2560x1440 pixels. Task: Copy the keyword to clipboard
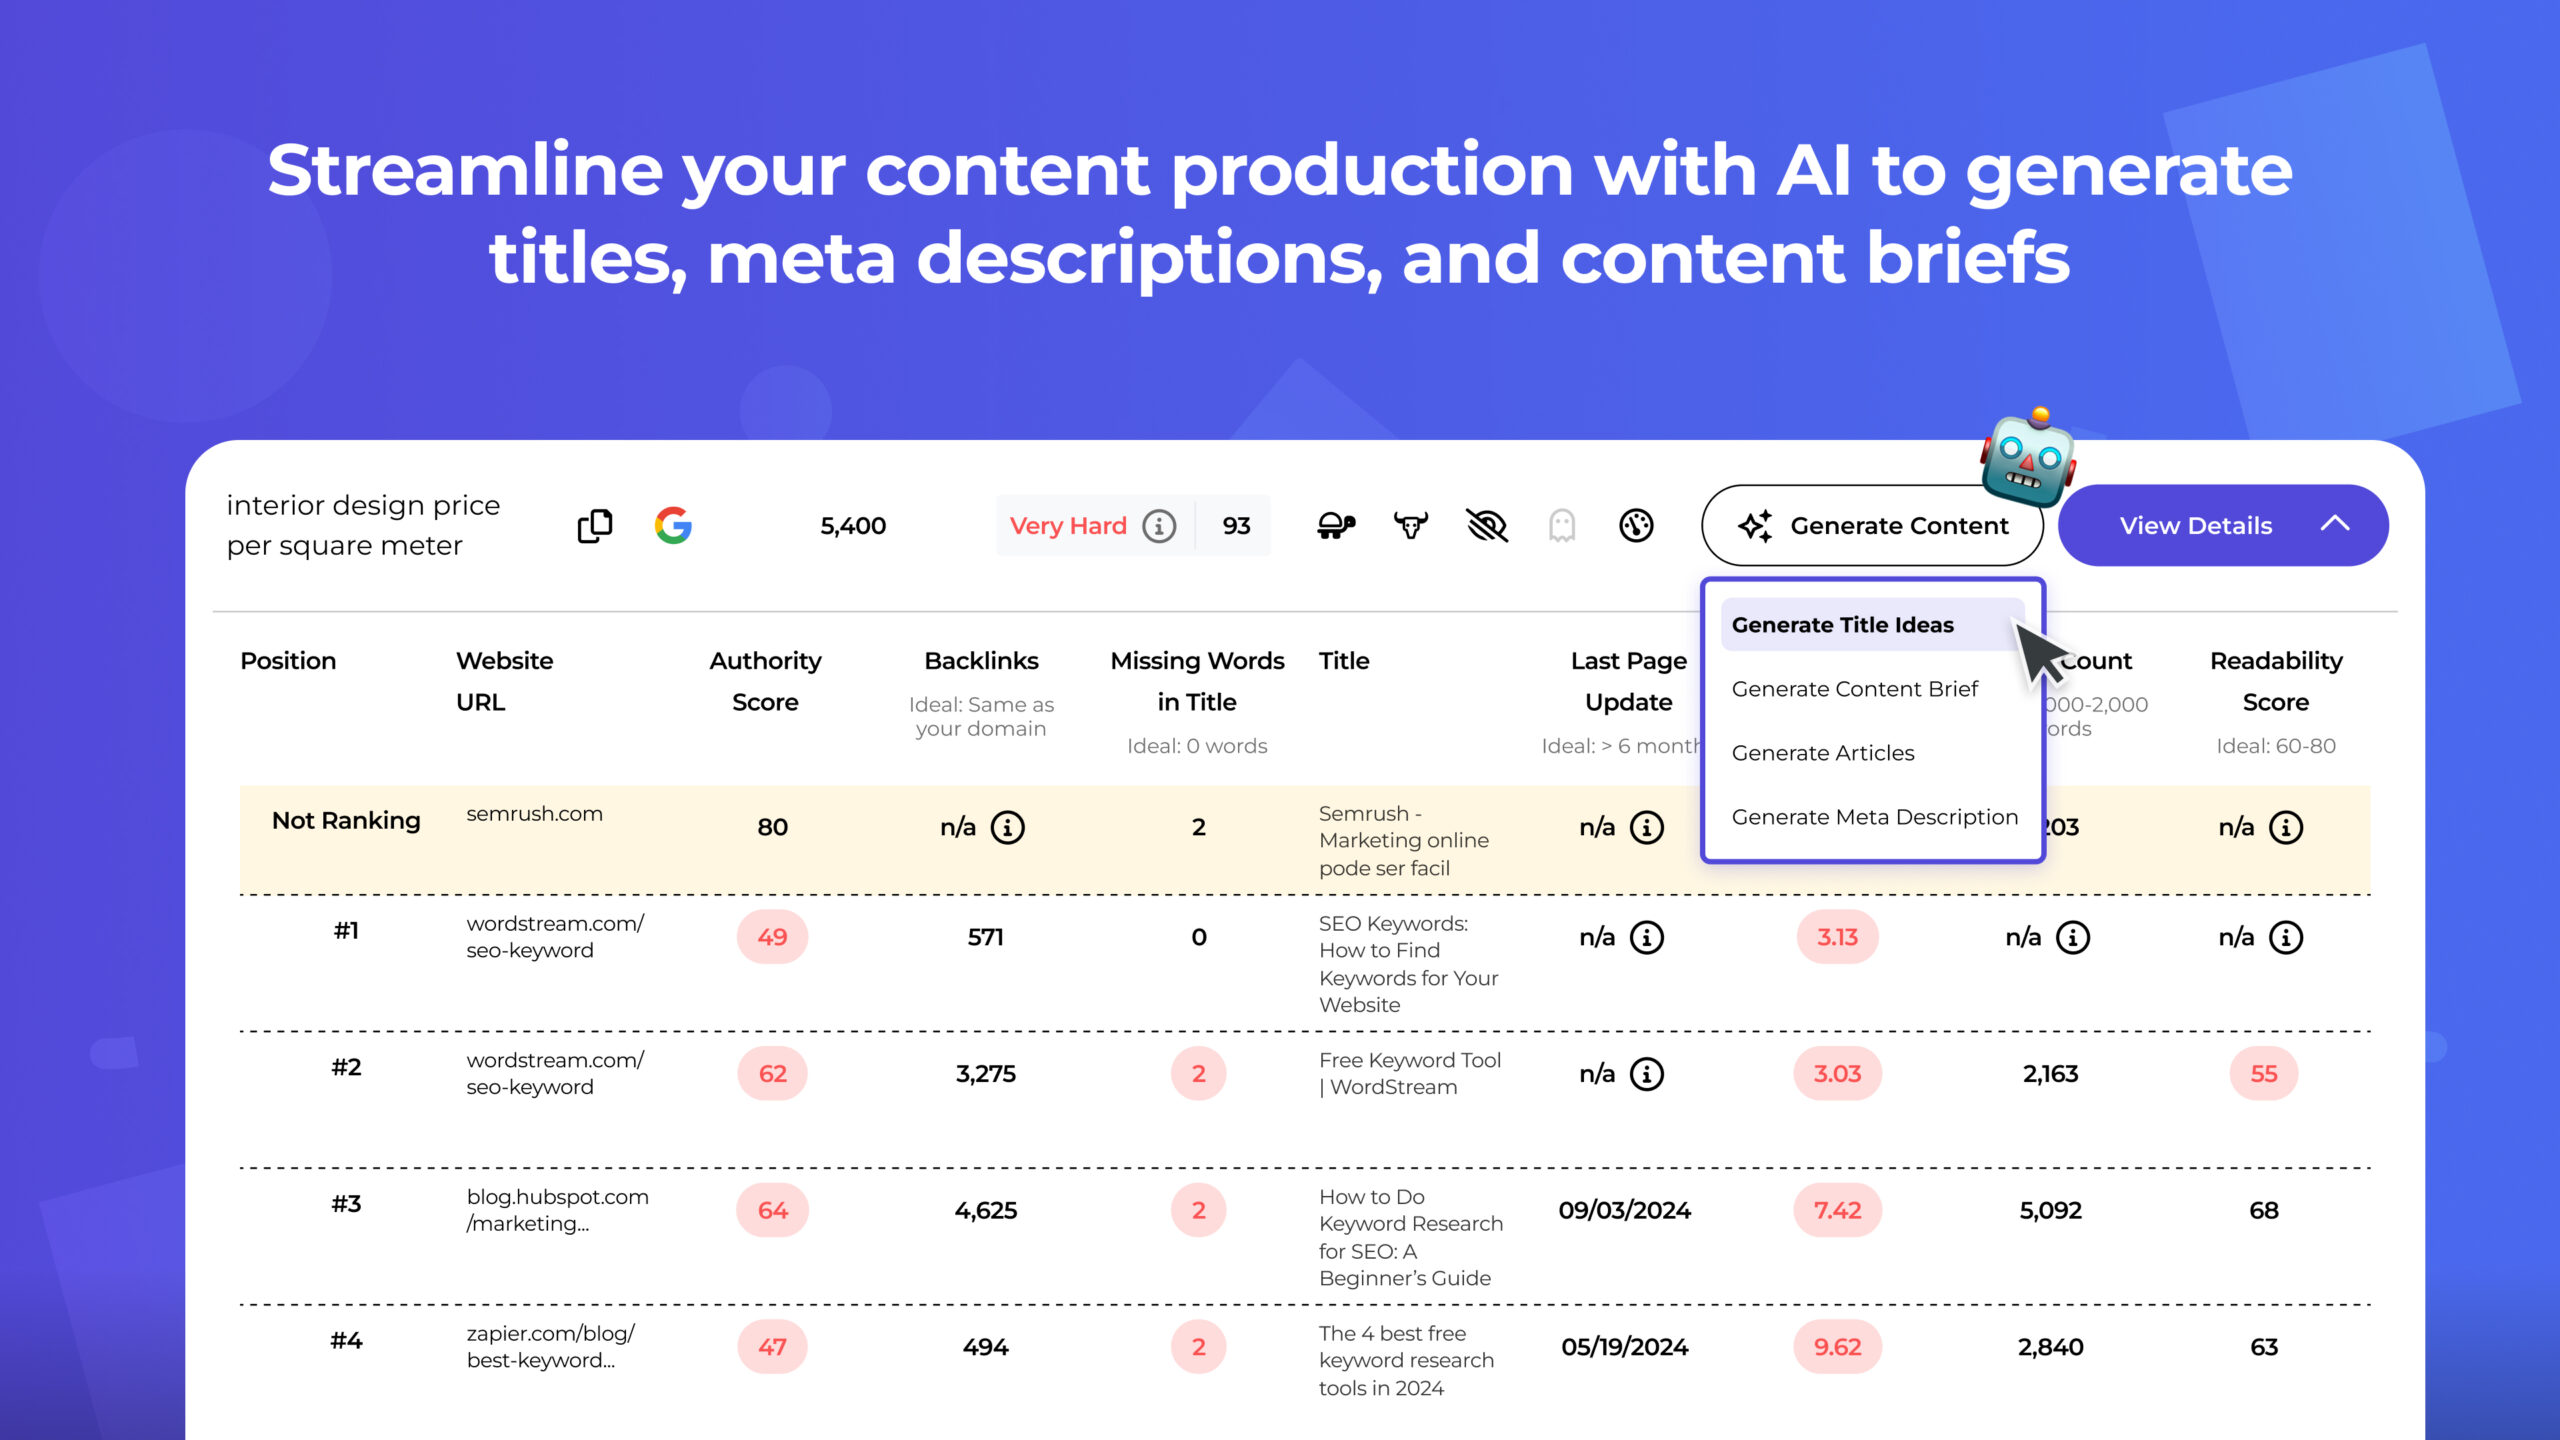click(597, 525)
